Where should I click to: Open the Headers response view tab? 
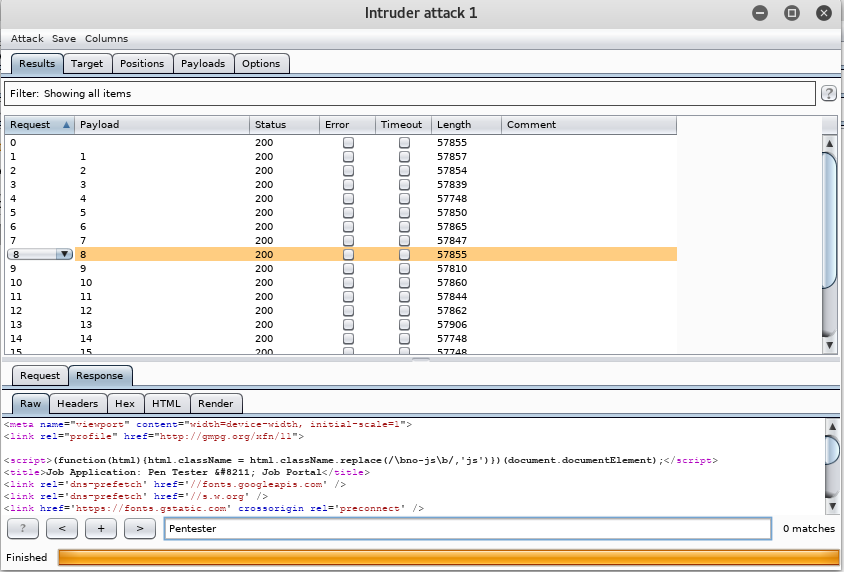77,404
